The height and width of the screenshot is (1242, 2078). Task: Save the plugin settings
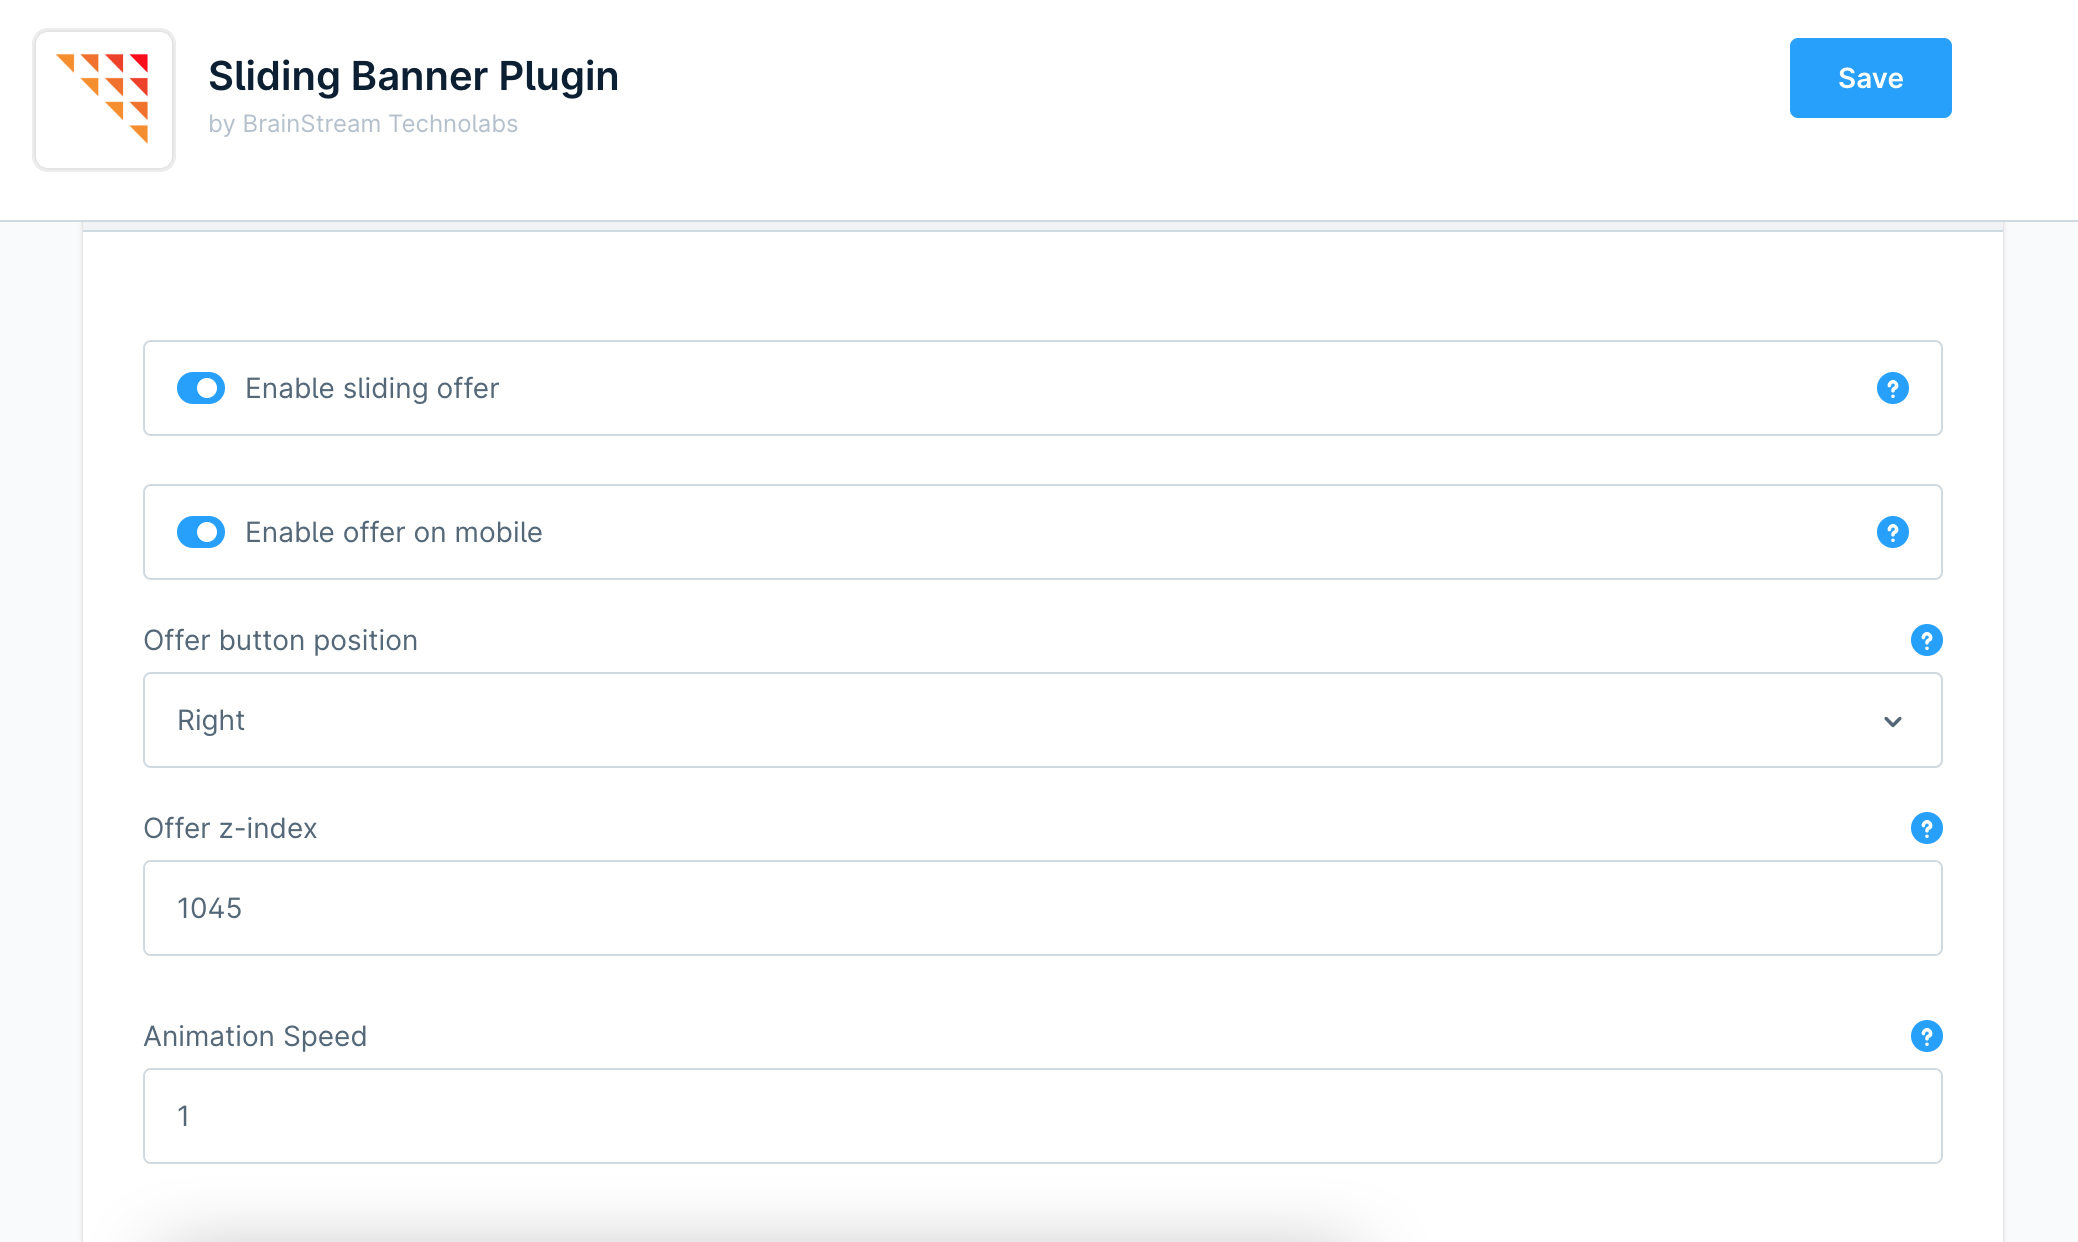[x=1870, y=78]
